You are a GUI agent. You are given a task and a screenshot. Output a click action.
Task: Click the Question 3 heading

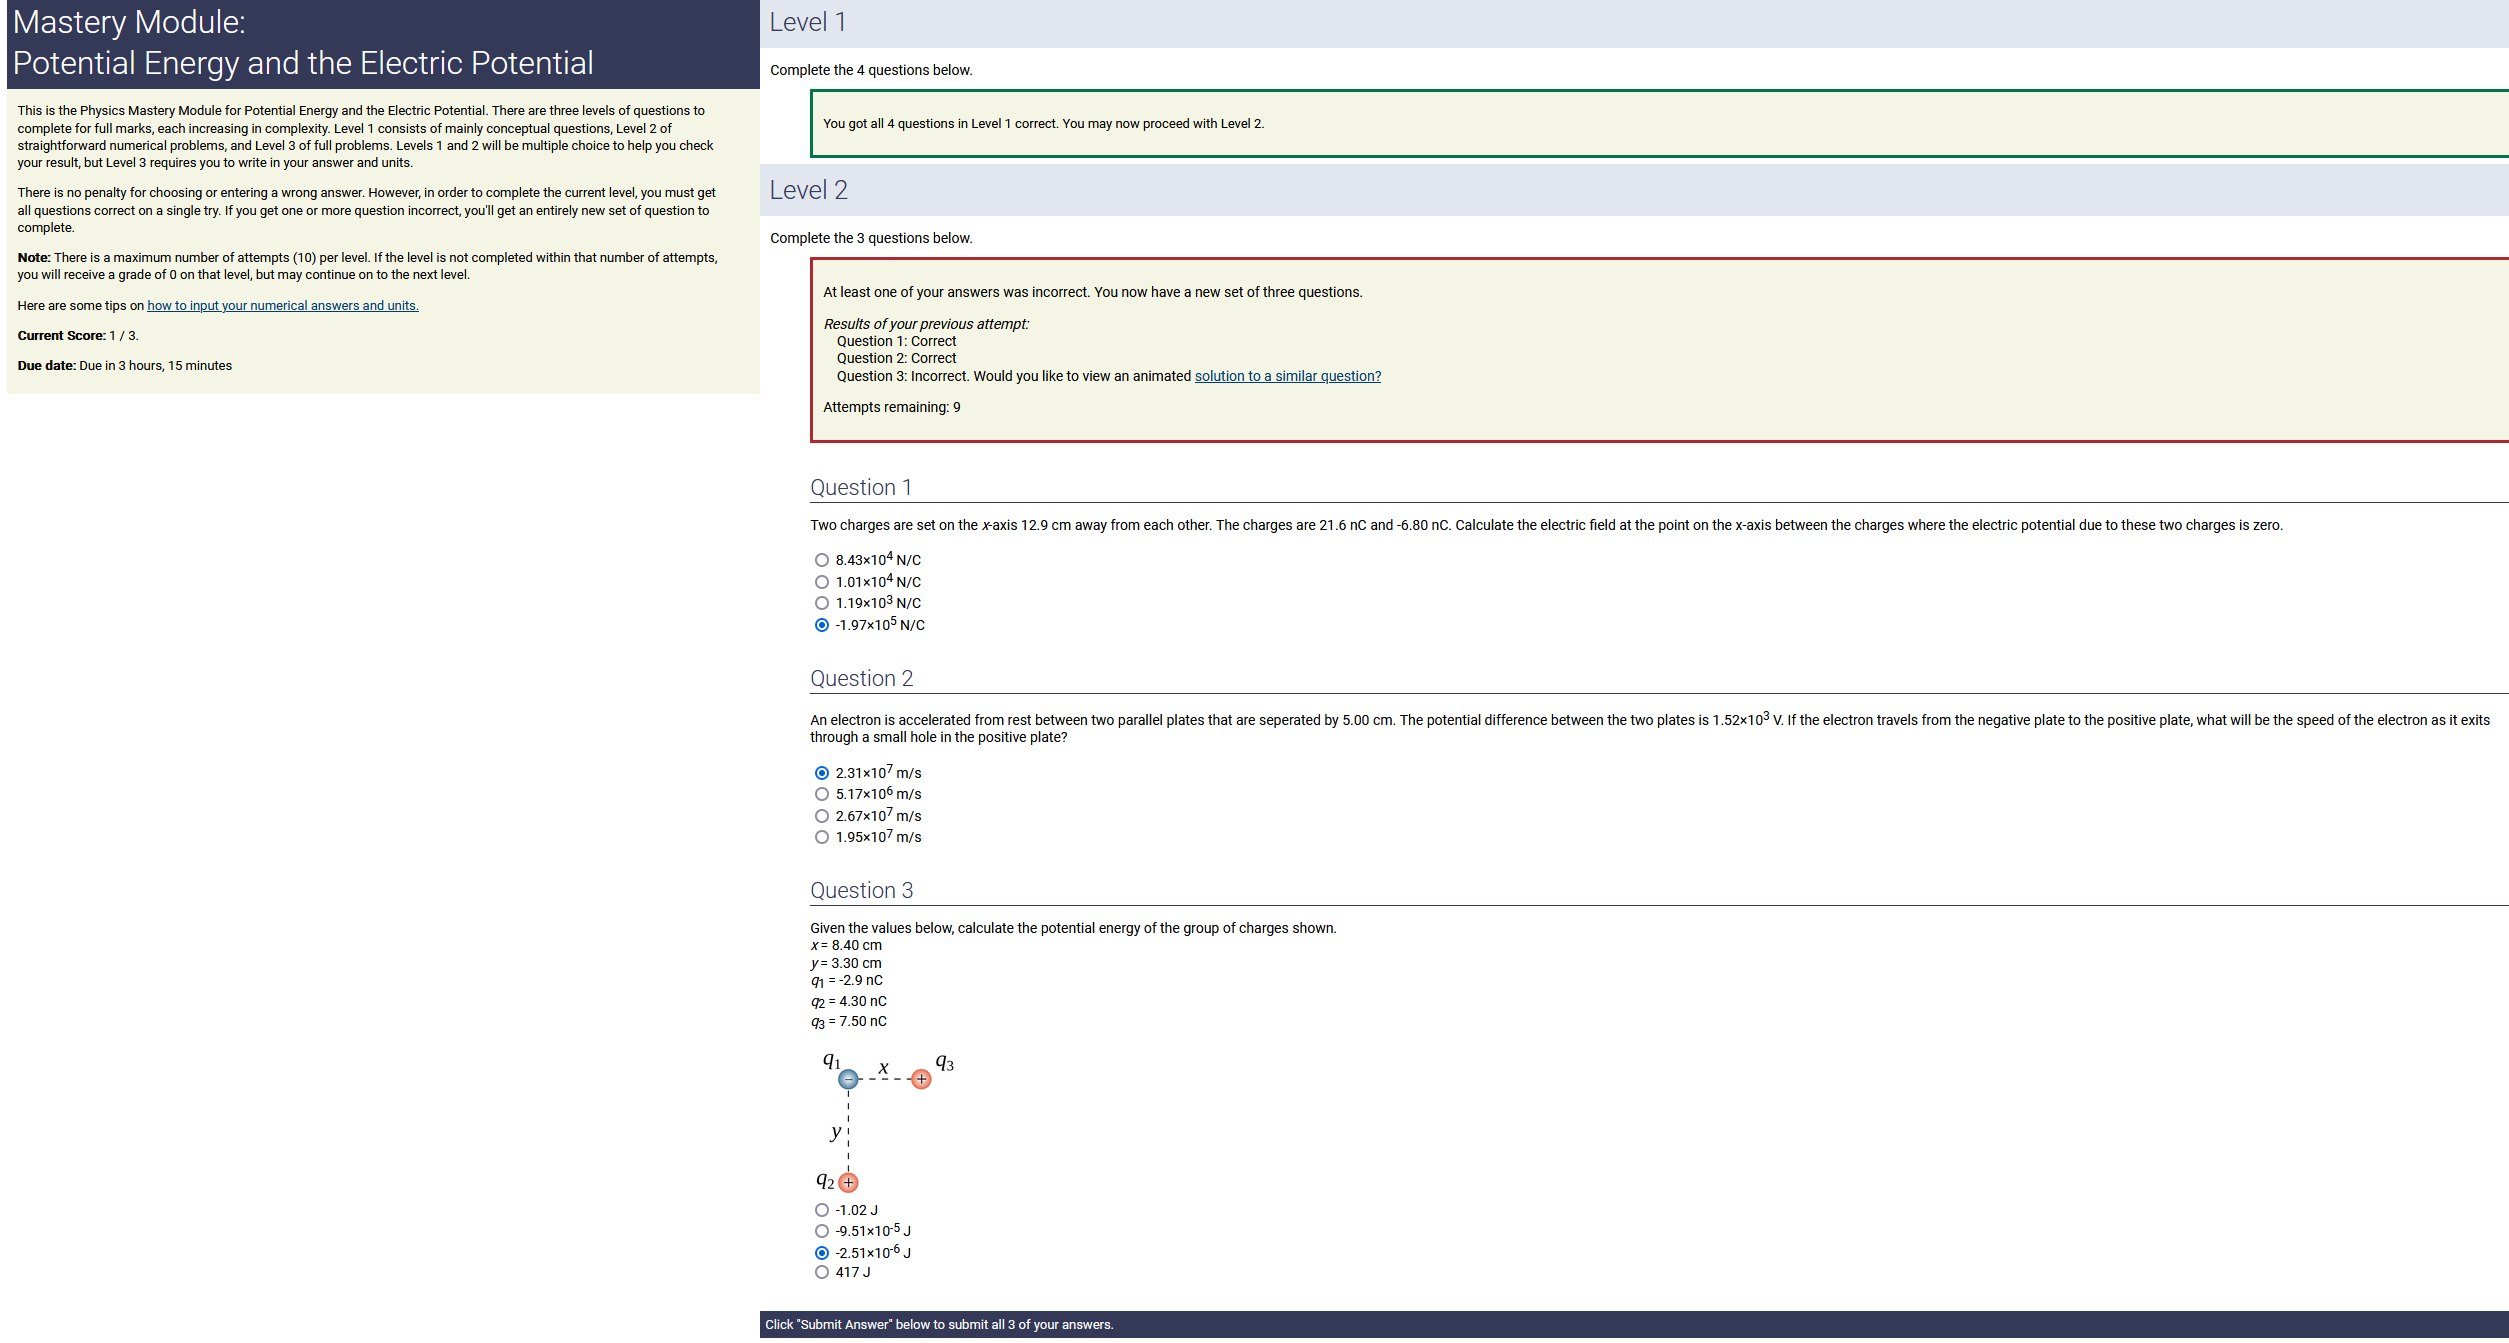(x=861, y=890)
